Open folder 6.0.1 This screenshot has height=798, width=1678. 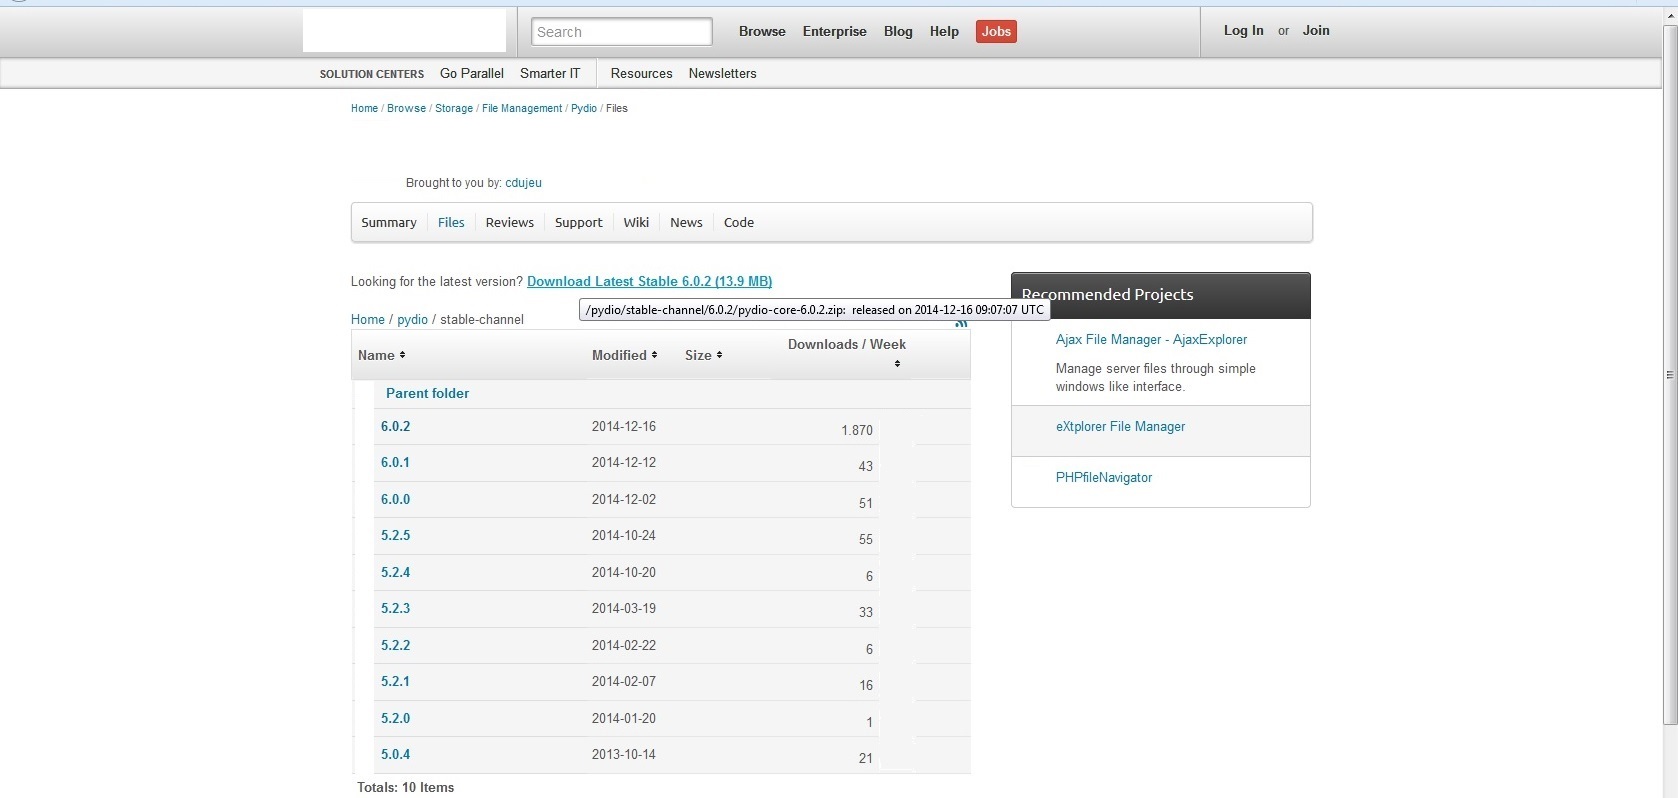(x=395, y=463)
